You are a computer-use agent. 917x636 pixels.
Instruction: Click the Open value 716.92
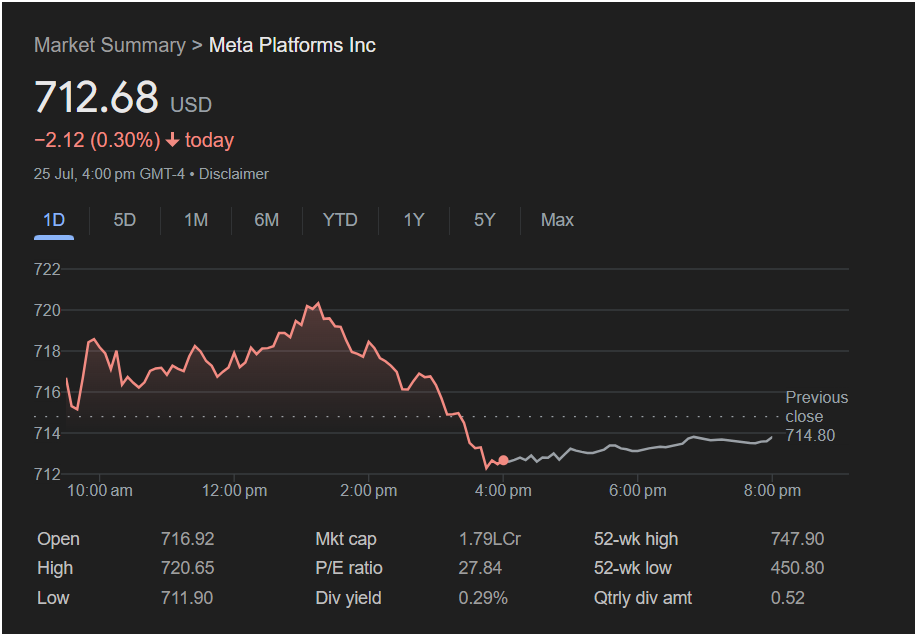[x=188, y=539]
